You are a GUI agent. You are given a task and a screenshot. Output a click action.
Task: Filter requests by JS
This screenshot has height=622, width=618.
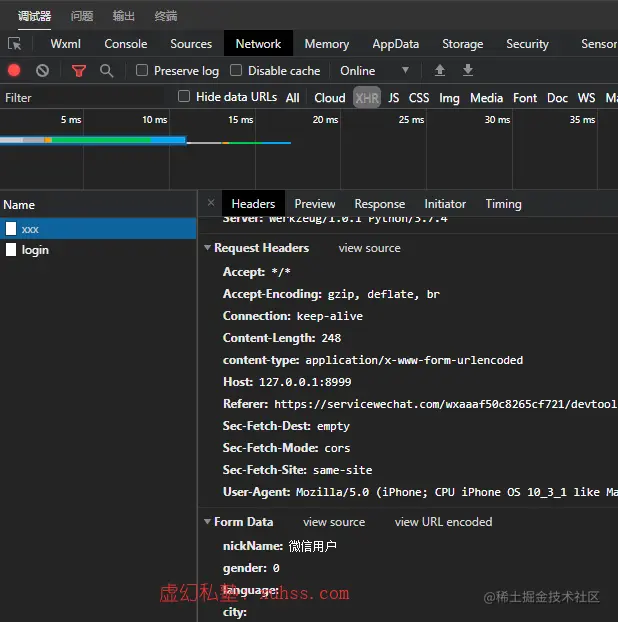coord(393,98)
